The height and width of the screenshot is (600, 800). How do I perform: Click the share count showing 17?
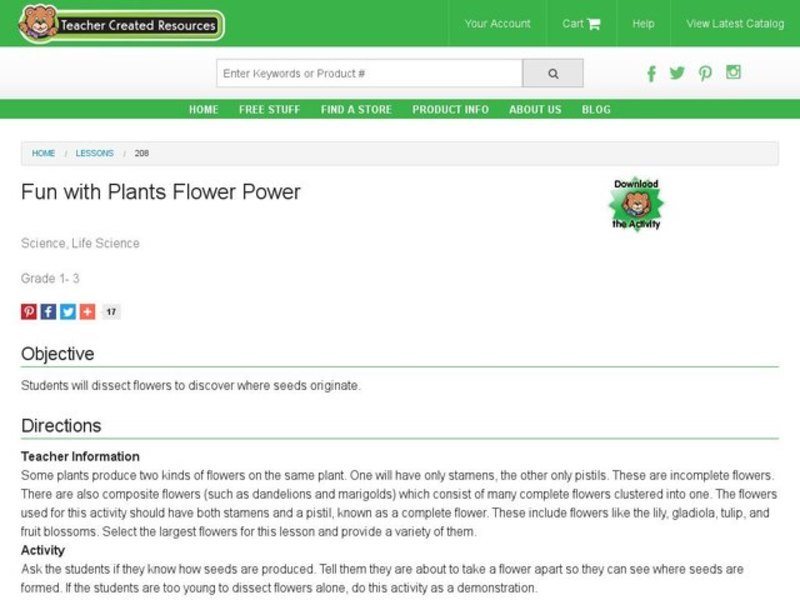click(x=111, y=311)
